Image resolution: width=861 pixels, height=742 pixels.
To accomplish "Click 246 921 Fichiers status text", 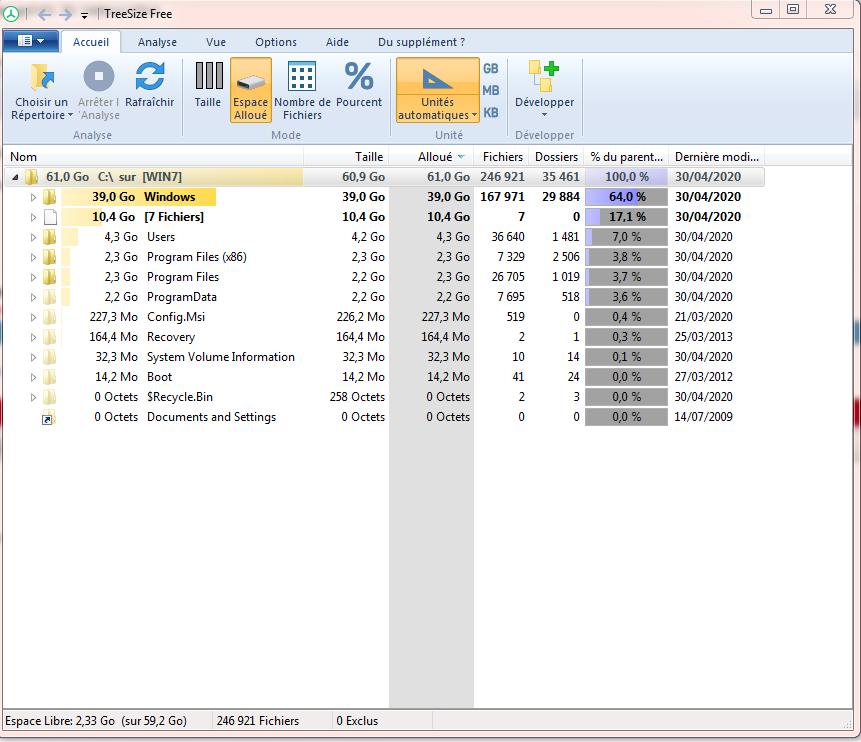I will [258, 721].
